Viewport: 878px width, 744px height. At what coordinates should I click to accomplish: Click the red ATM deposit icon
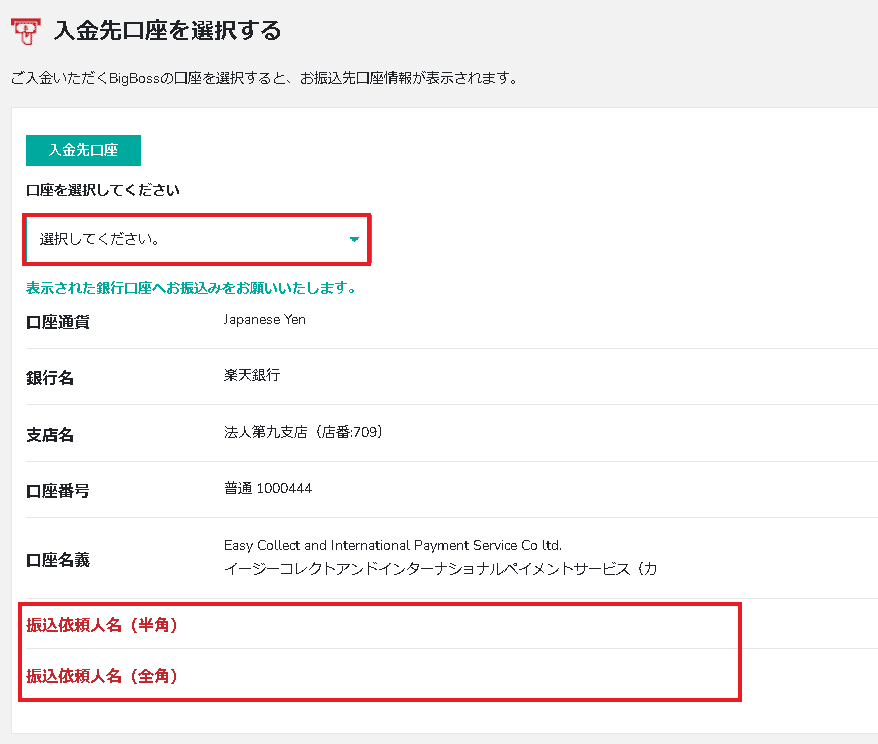26,31
